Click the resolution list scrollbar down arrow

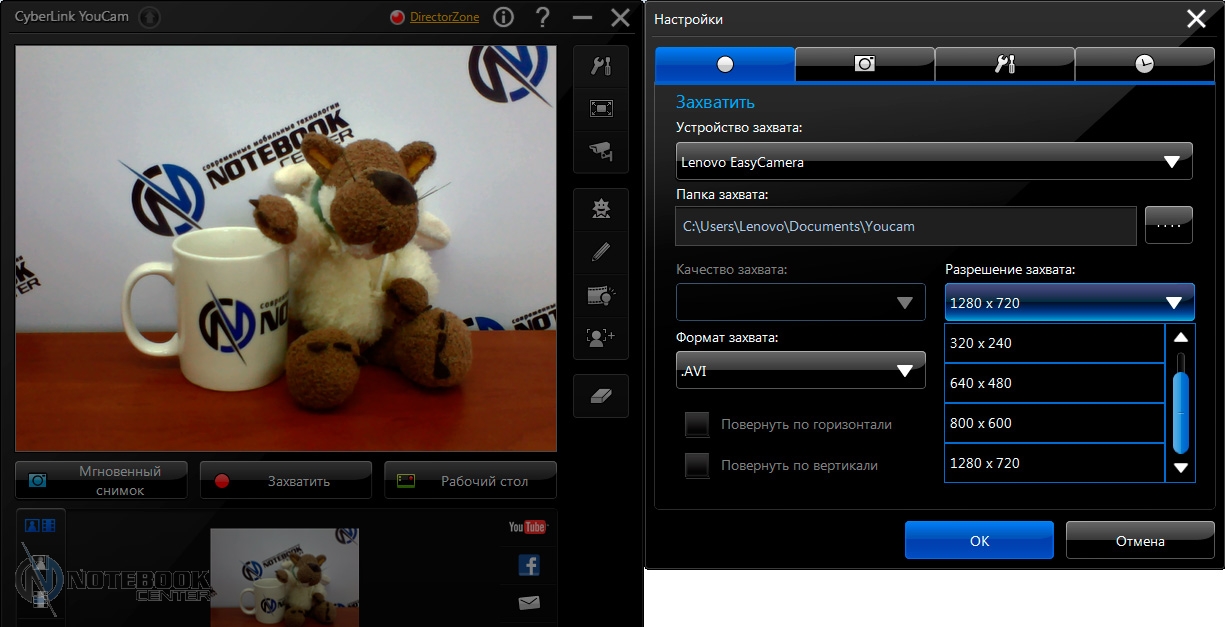point(1181,467)
